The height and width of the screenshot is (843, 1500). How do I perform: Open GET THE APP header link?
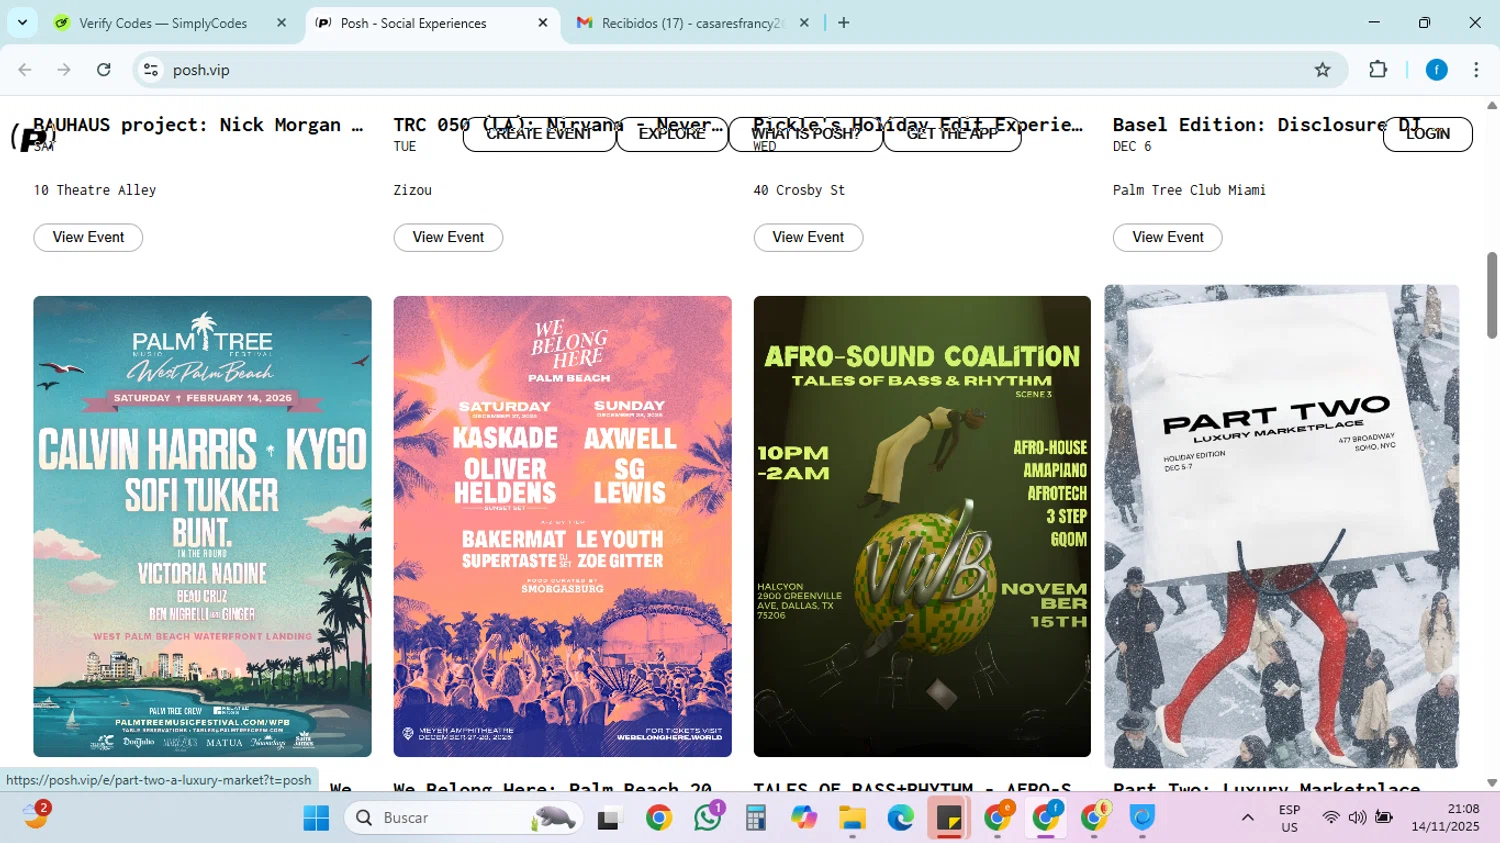pyautogui.click(x=952, y=134)
